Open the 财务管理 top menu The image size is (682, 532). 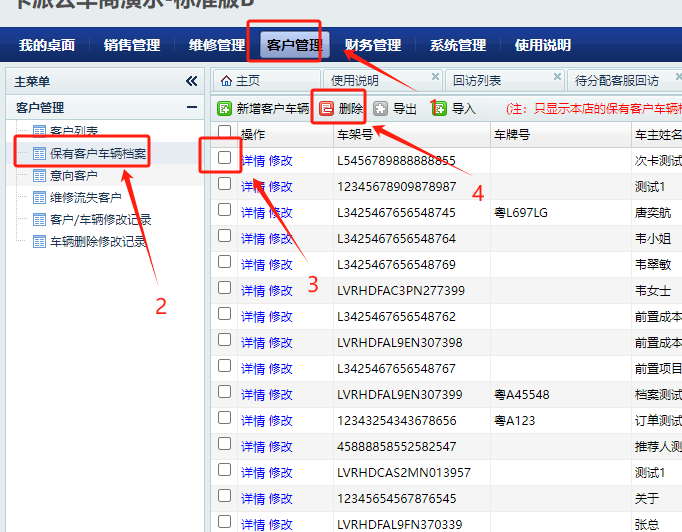373,45
